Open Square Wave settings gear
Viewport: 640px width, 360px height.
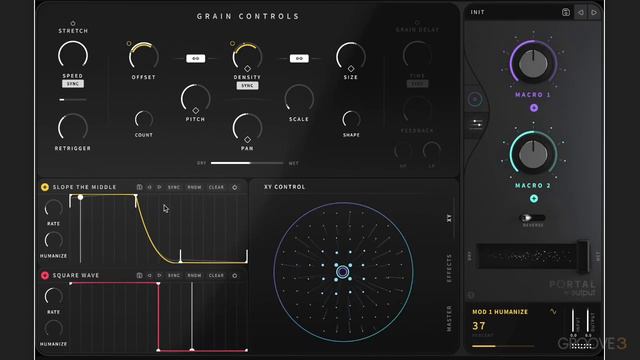pyautogui.click(x=235, y=276)
